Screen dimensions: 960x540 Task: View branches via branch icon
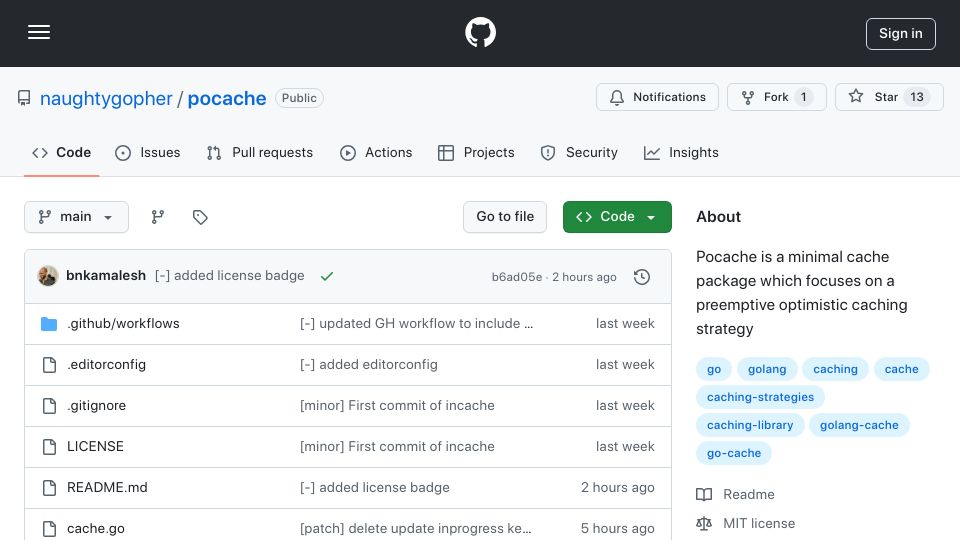pos(158,217)
